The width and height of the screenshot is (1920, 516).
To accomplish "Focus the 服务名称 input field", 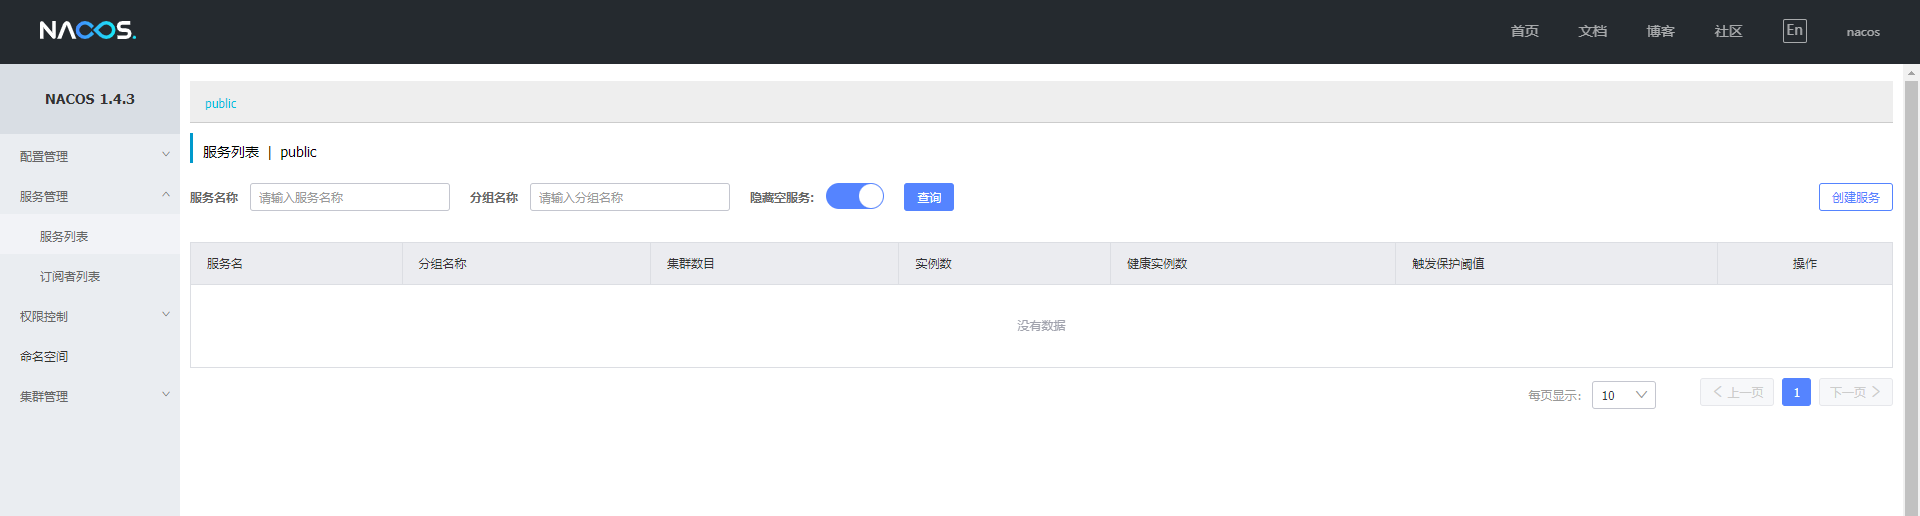I will pos(350,197).
